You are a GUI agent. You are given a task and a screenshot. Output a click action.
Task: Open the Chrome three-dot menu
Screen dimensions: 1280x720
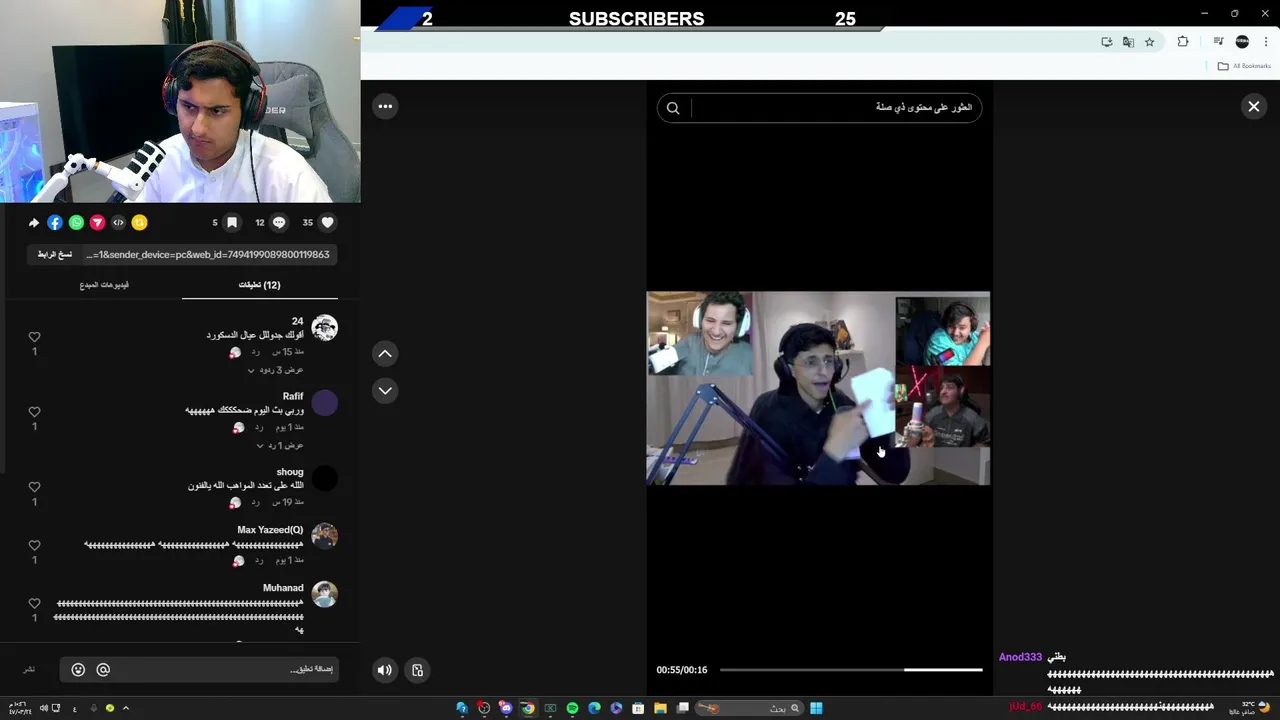coord(1266,42)
